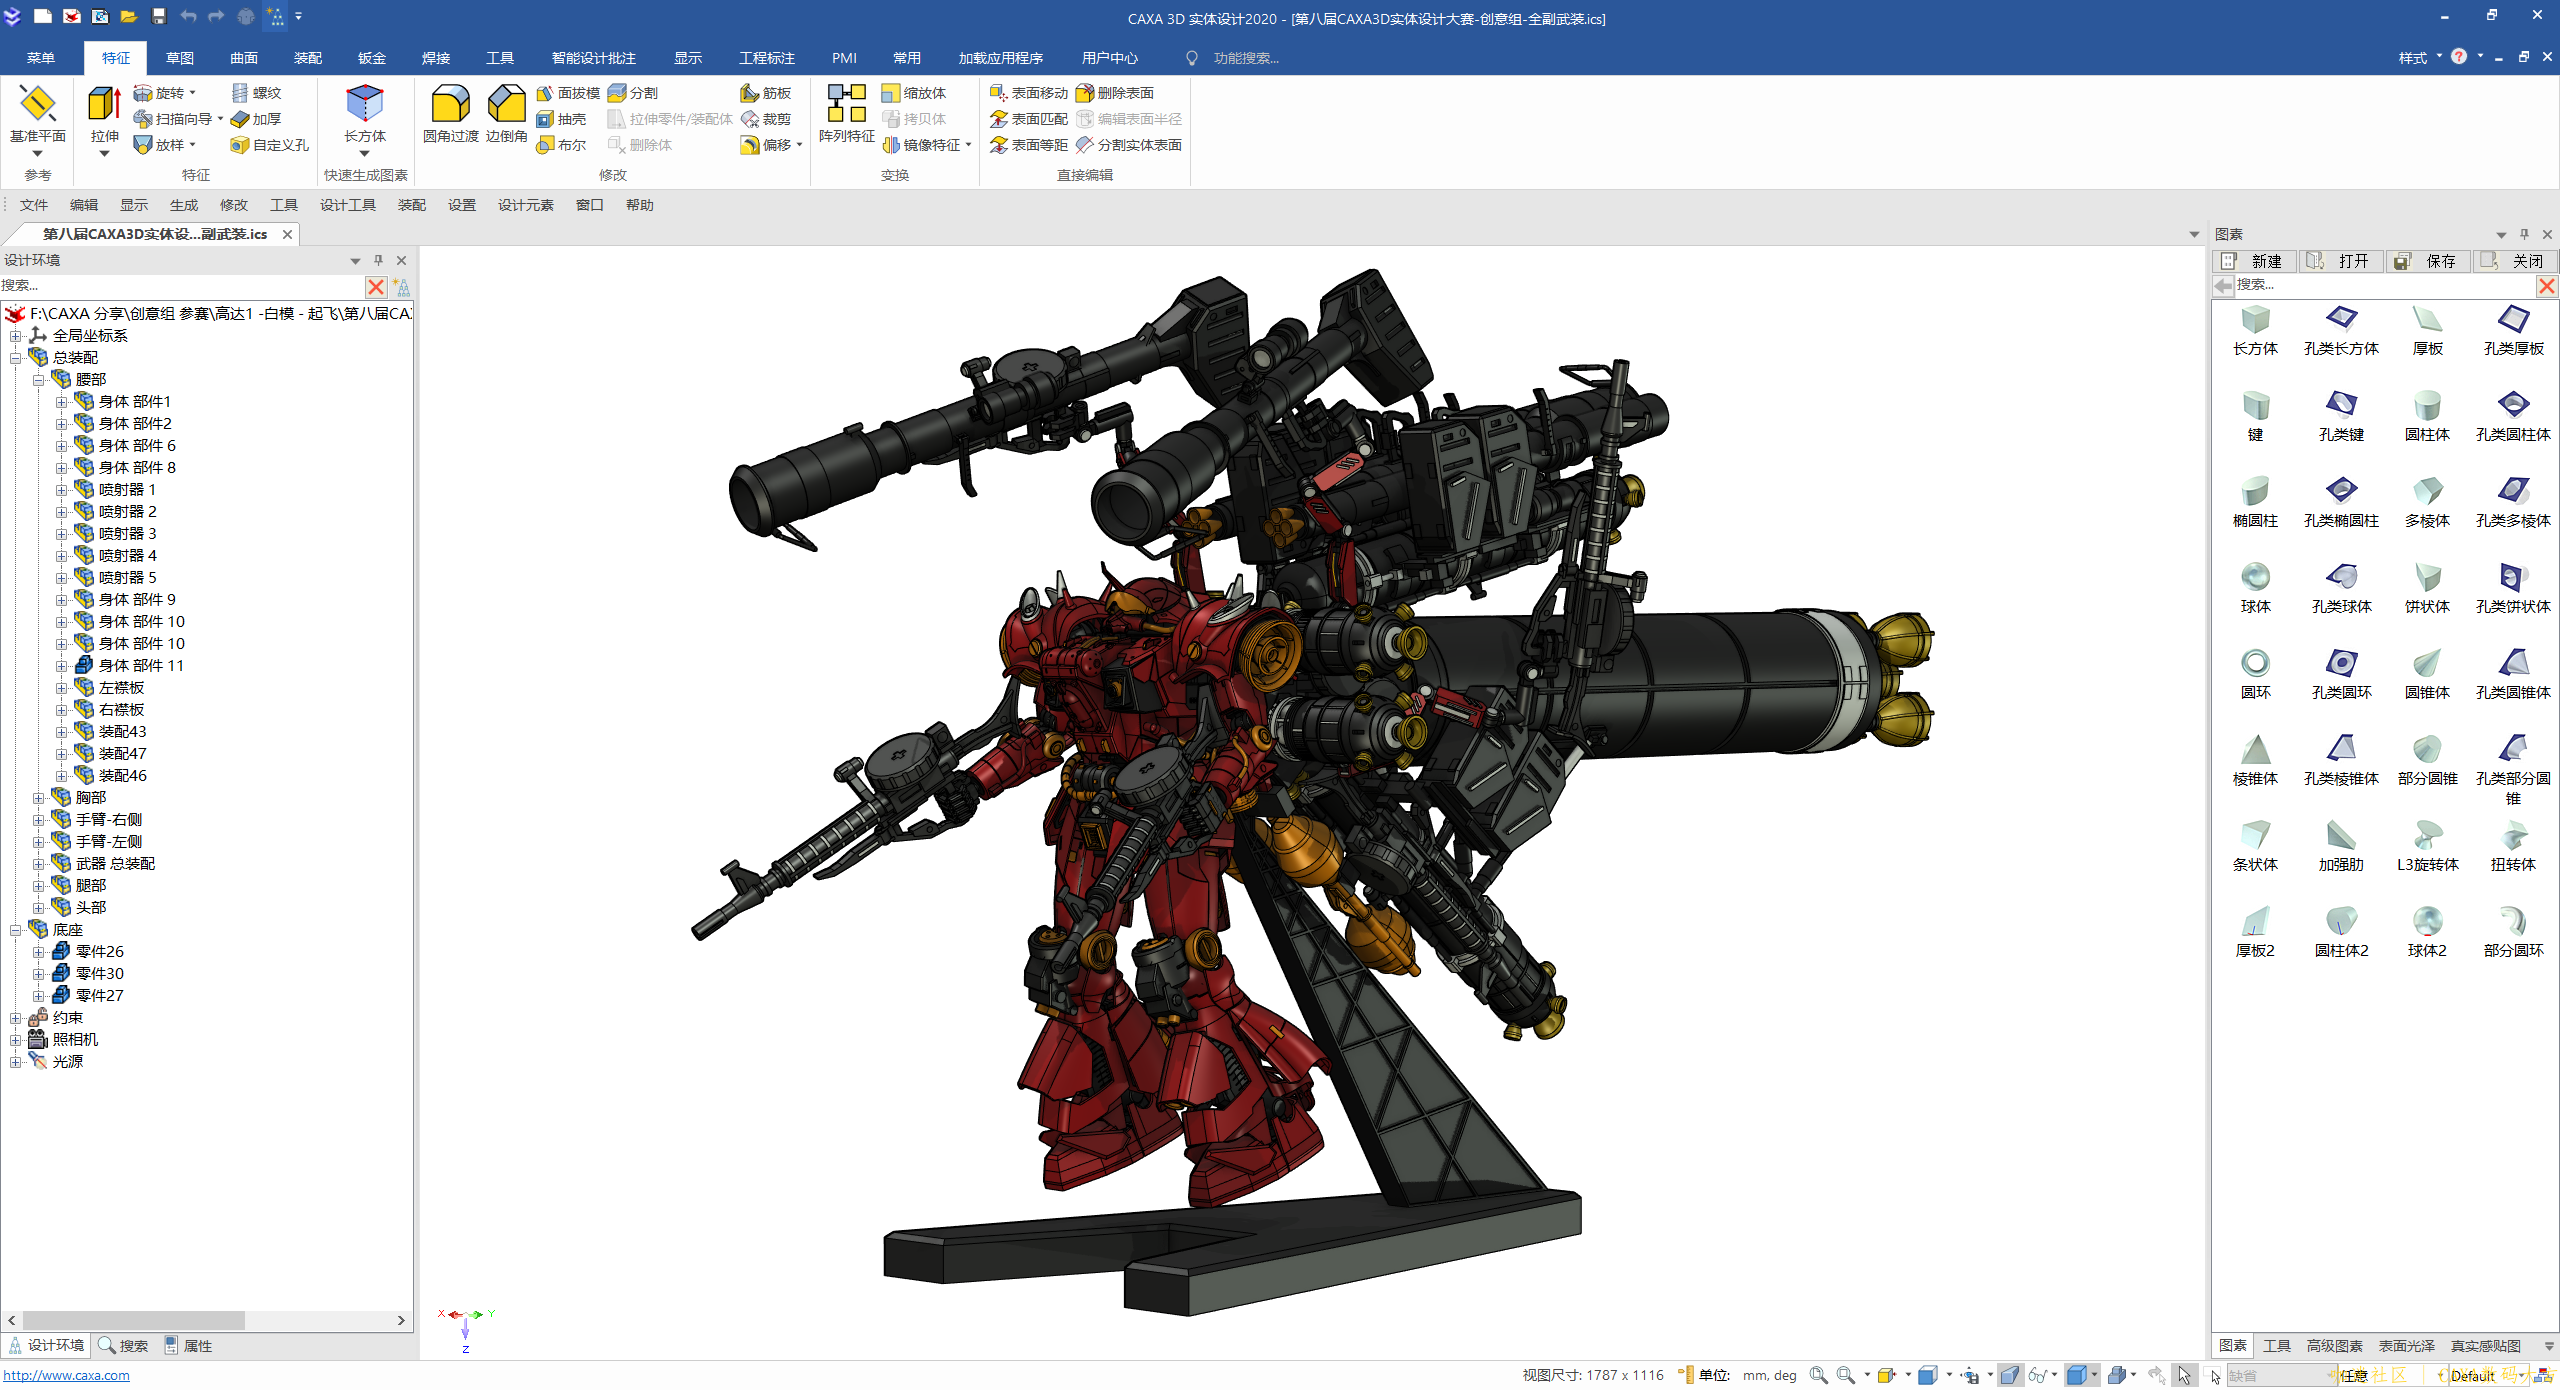Open the 自定义孔 custom hole tool
This screenshot has width=2560, height=1390.
click(x=270, y=145)
